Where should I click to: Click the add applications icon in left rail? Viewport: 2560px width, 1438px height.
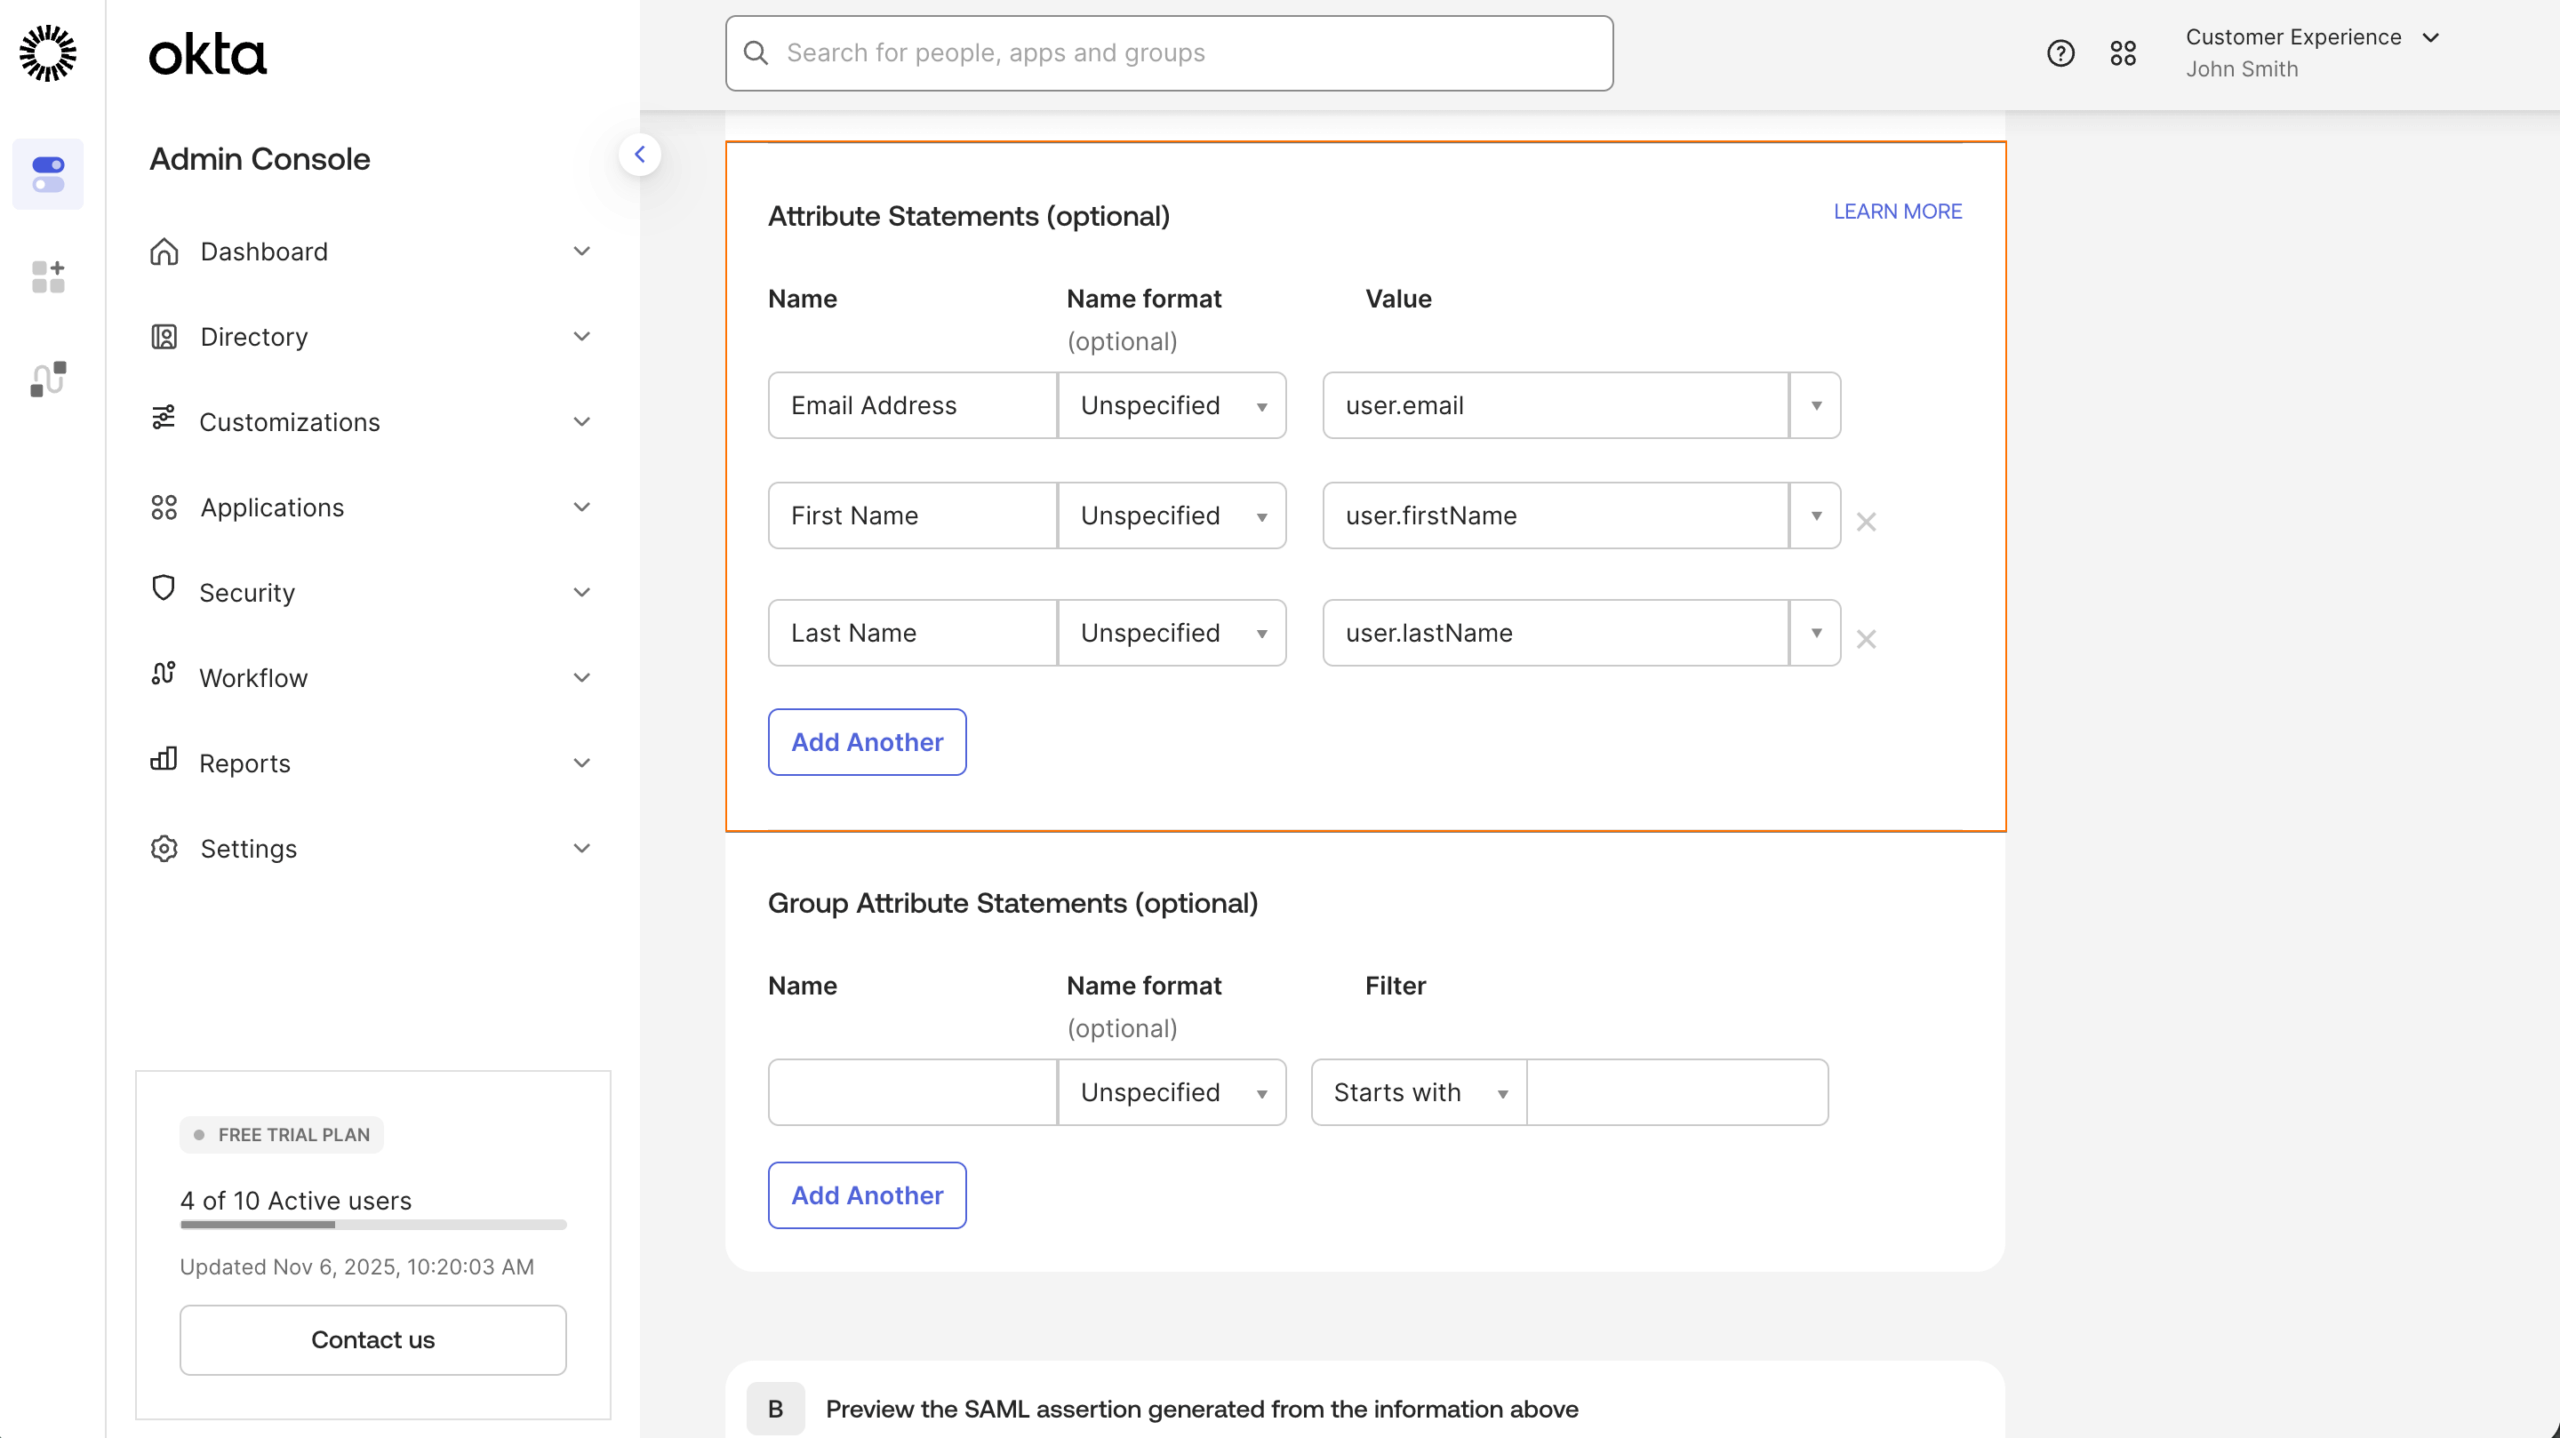pyautogui.click(x=46, y=277)
